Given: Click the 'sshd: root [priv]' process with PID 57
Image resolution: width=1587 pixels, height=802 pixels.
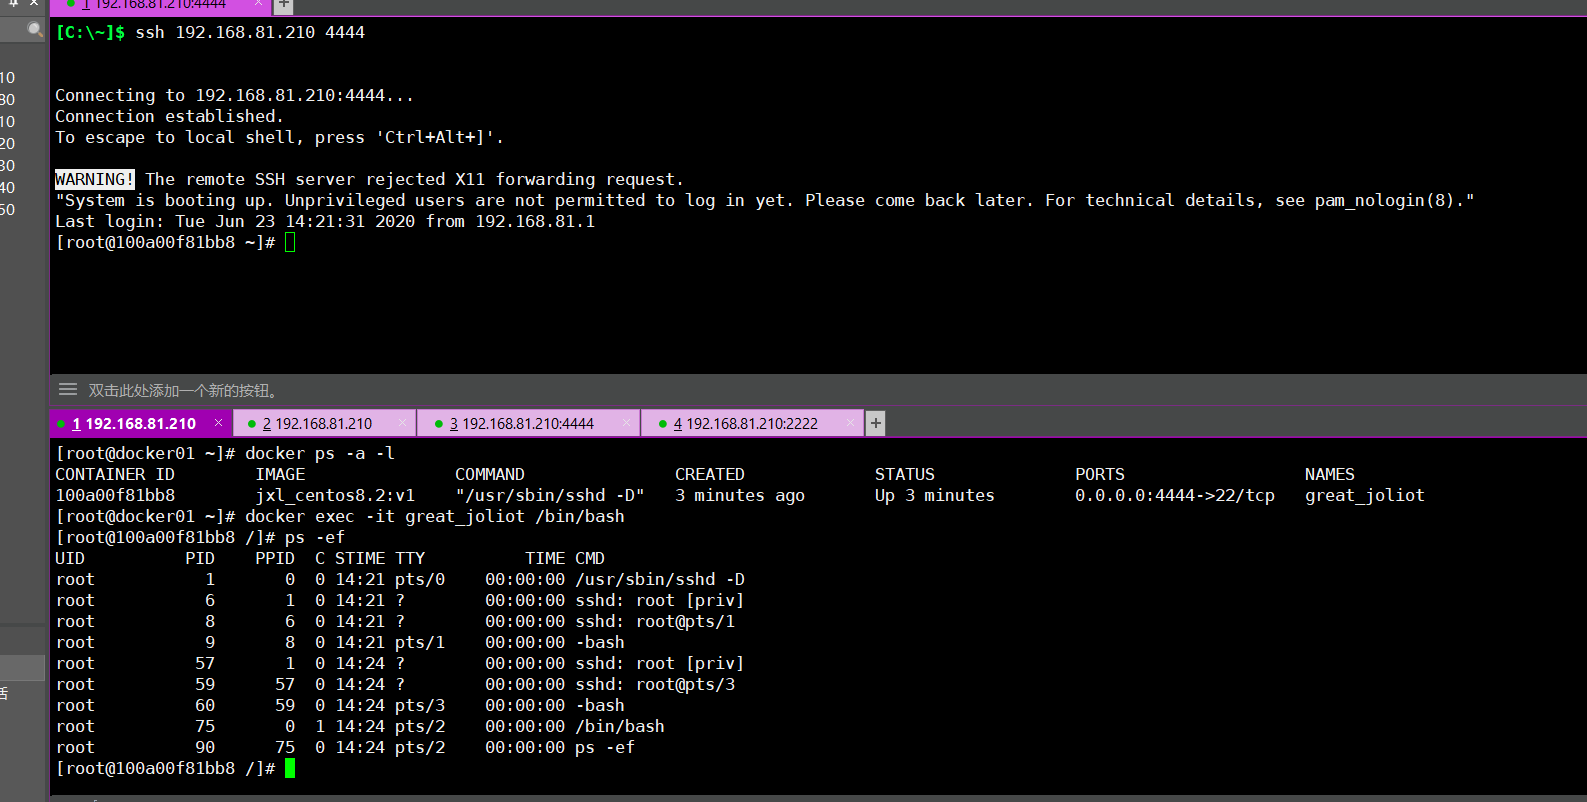Looking at the screenshot, I should [660, 663].
